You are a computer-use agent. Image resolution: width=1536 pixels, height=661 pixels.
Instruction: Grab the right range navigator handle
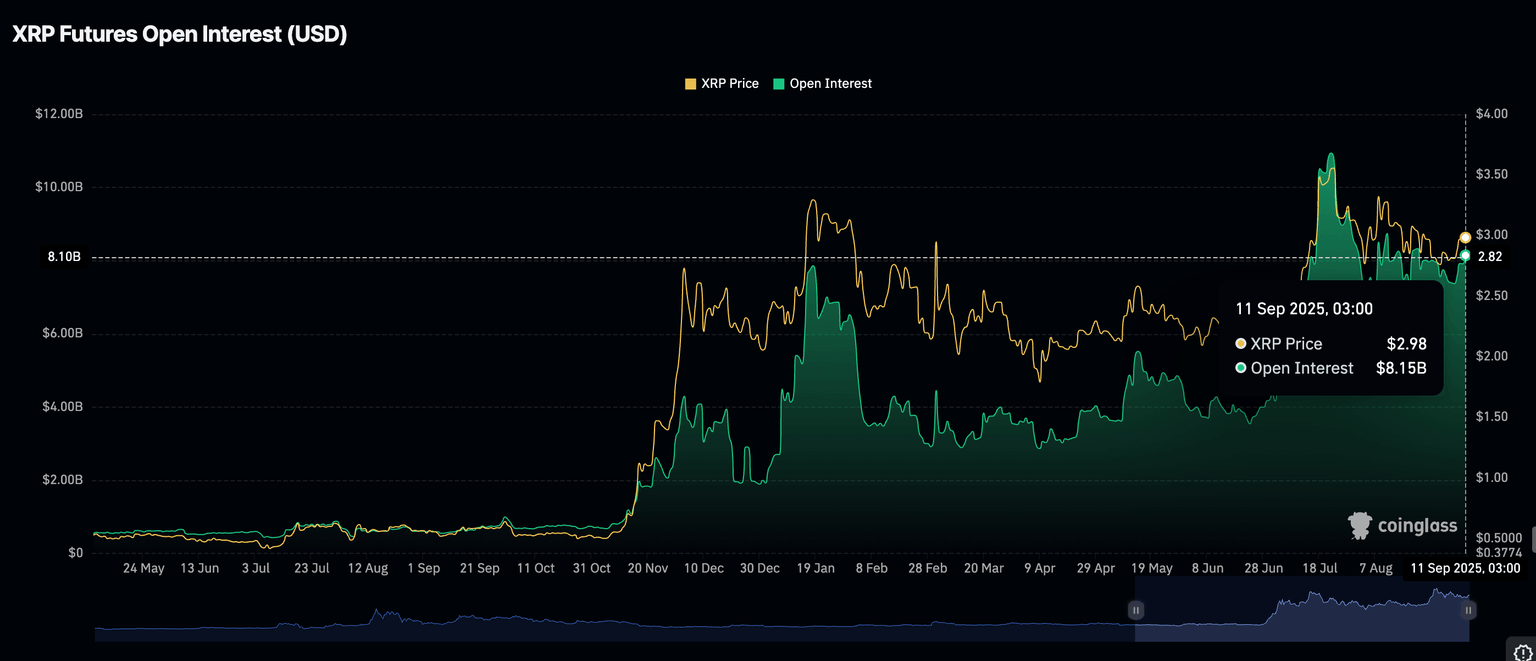pos(1469,609)
